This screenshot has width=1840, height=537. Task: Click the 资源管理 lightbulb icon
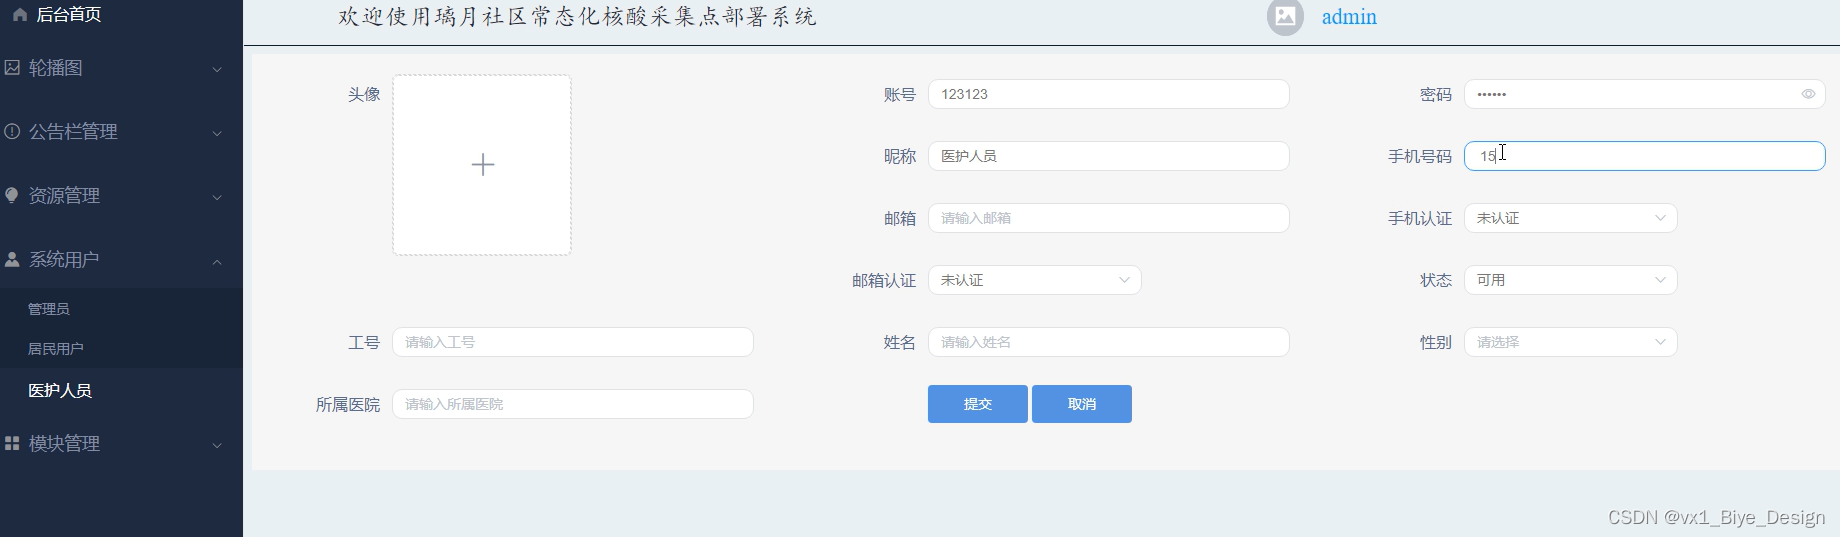(x=12, y=195)
